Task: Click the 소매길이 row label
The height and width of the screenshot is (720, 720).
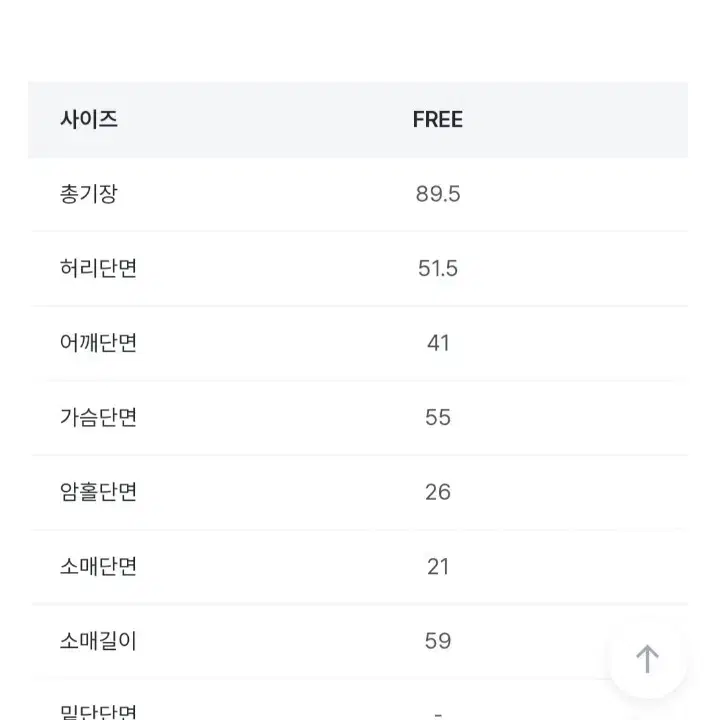Action: (x=98, y=641)
